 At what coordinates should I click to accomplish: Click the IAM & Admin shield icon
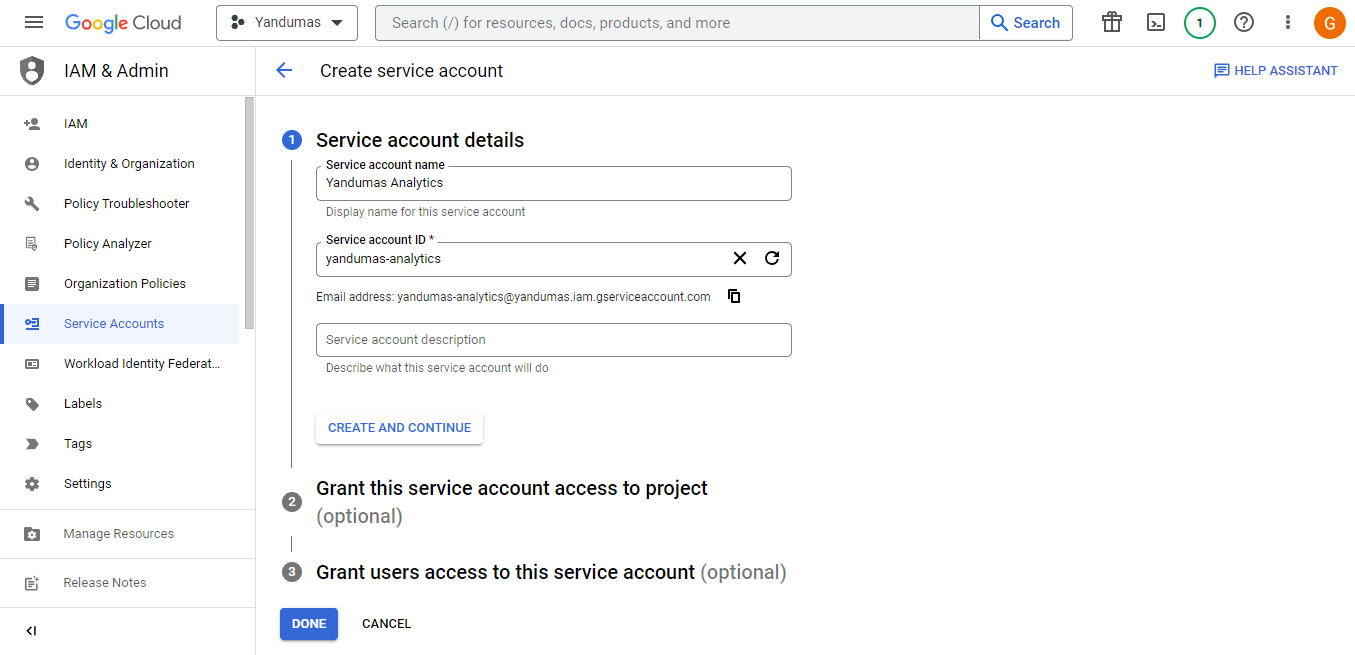(x=33, y=71)
